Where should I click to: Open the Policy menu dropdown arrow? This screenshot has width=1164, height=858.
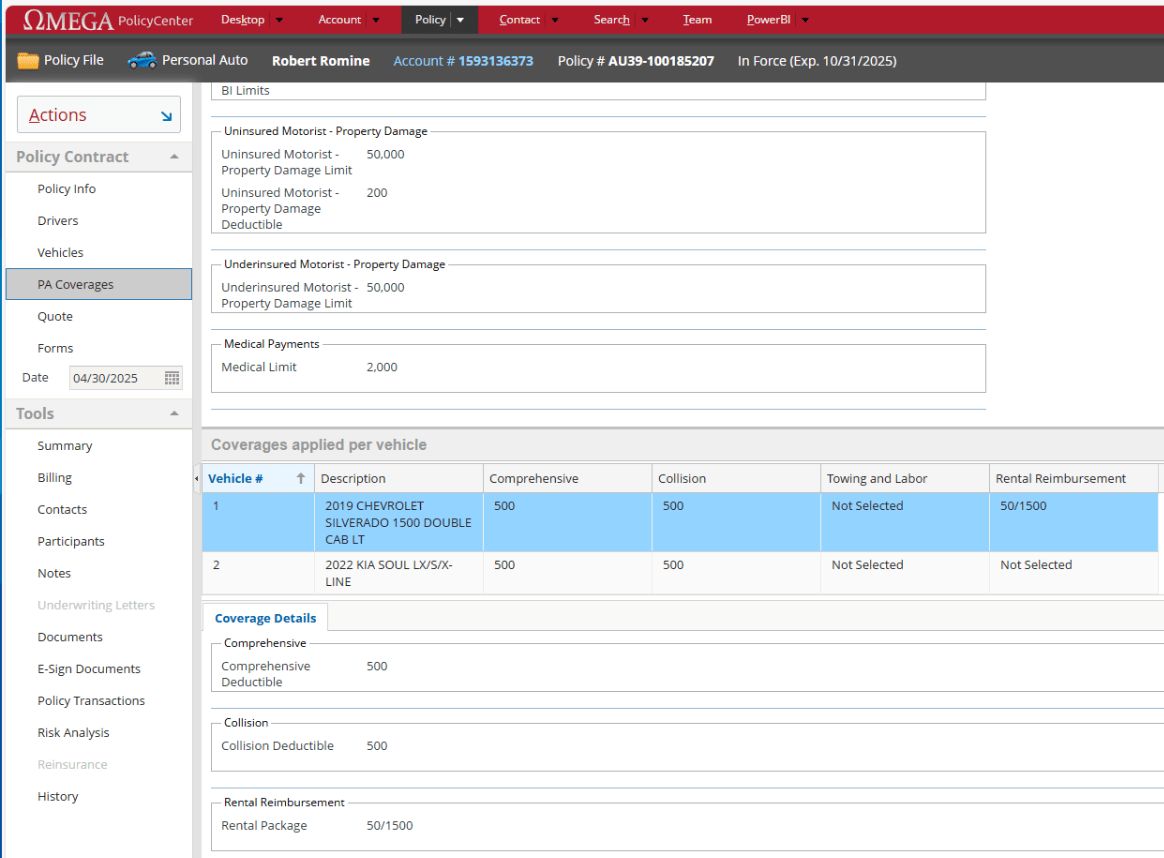(x=460, y=20)
